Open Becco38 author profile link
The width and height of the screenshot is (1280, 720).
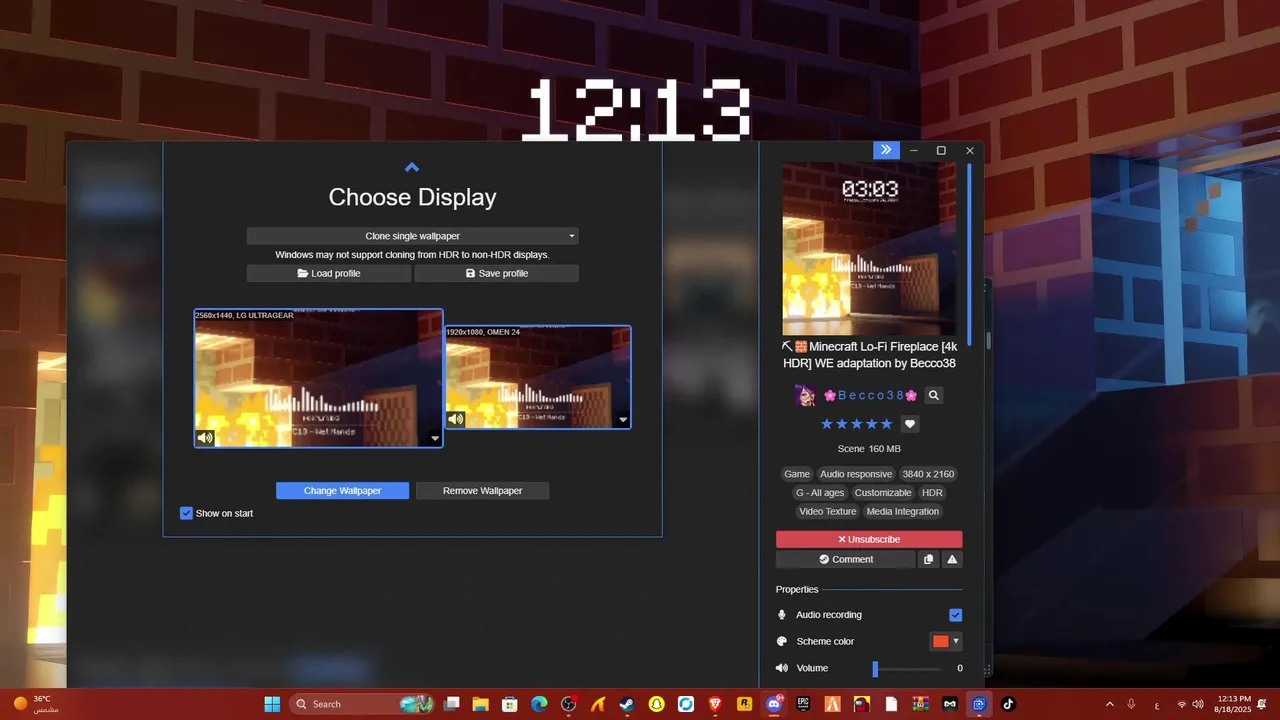pyautogui.click(x=870, y=395)
